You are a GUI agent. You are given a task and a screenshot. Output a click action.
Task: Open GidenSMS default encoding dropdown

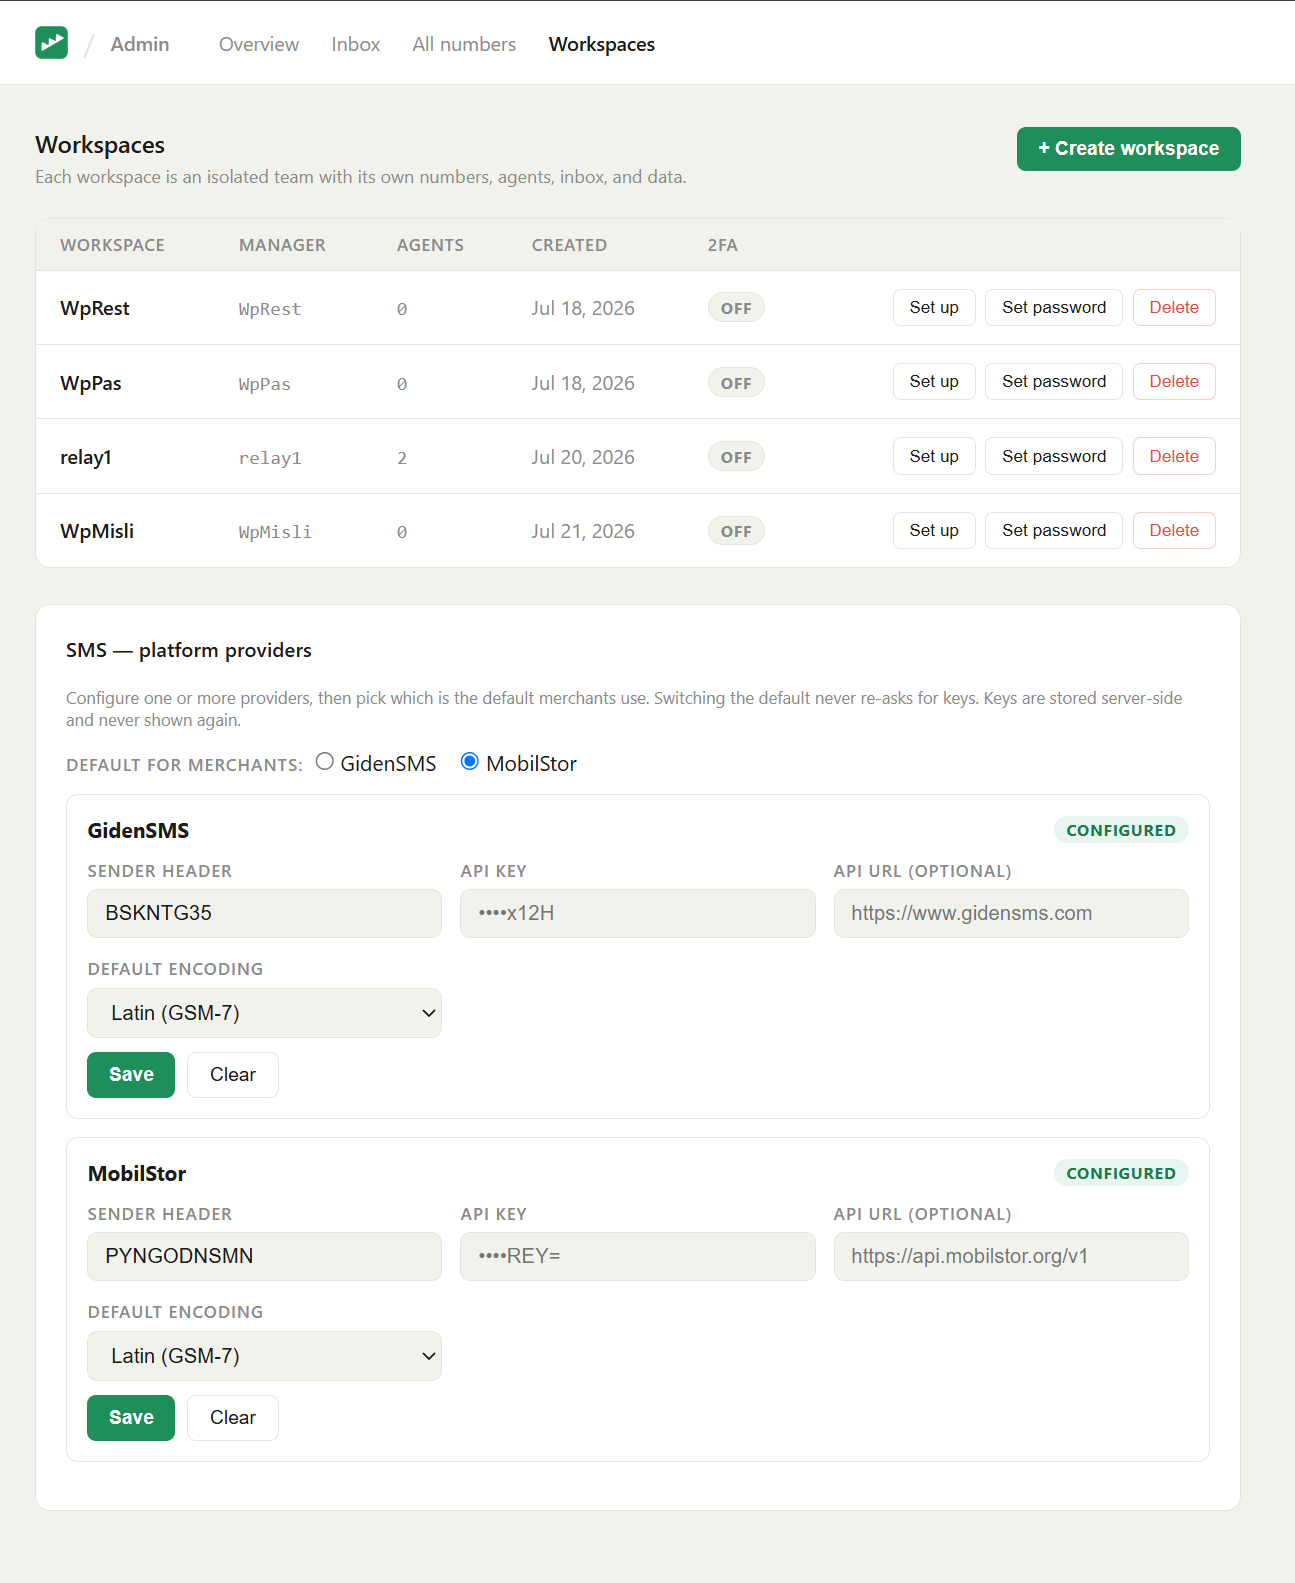264,1013
